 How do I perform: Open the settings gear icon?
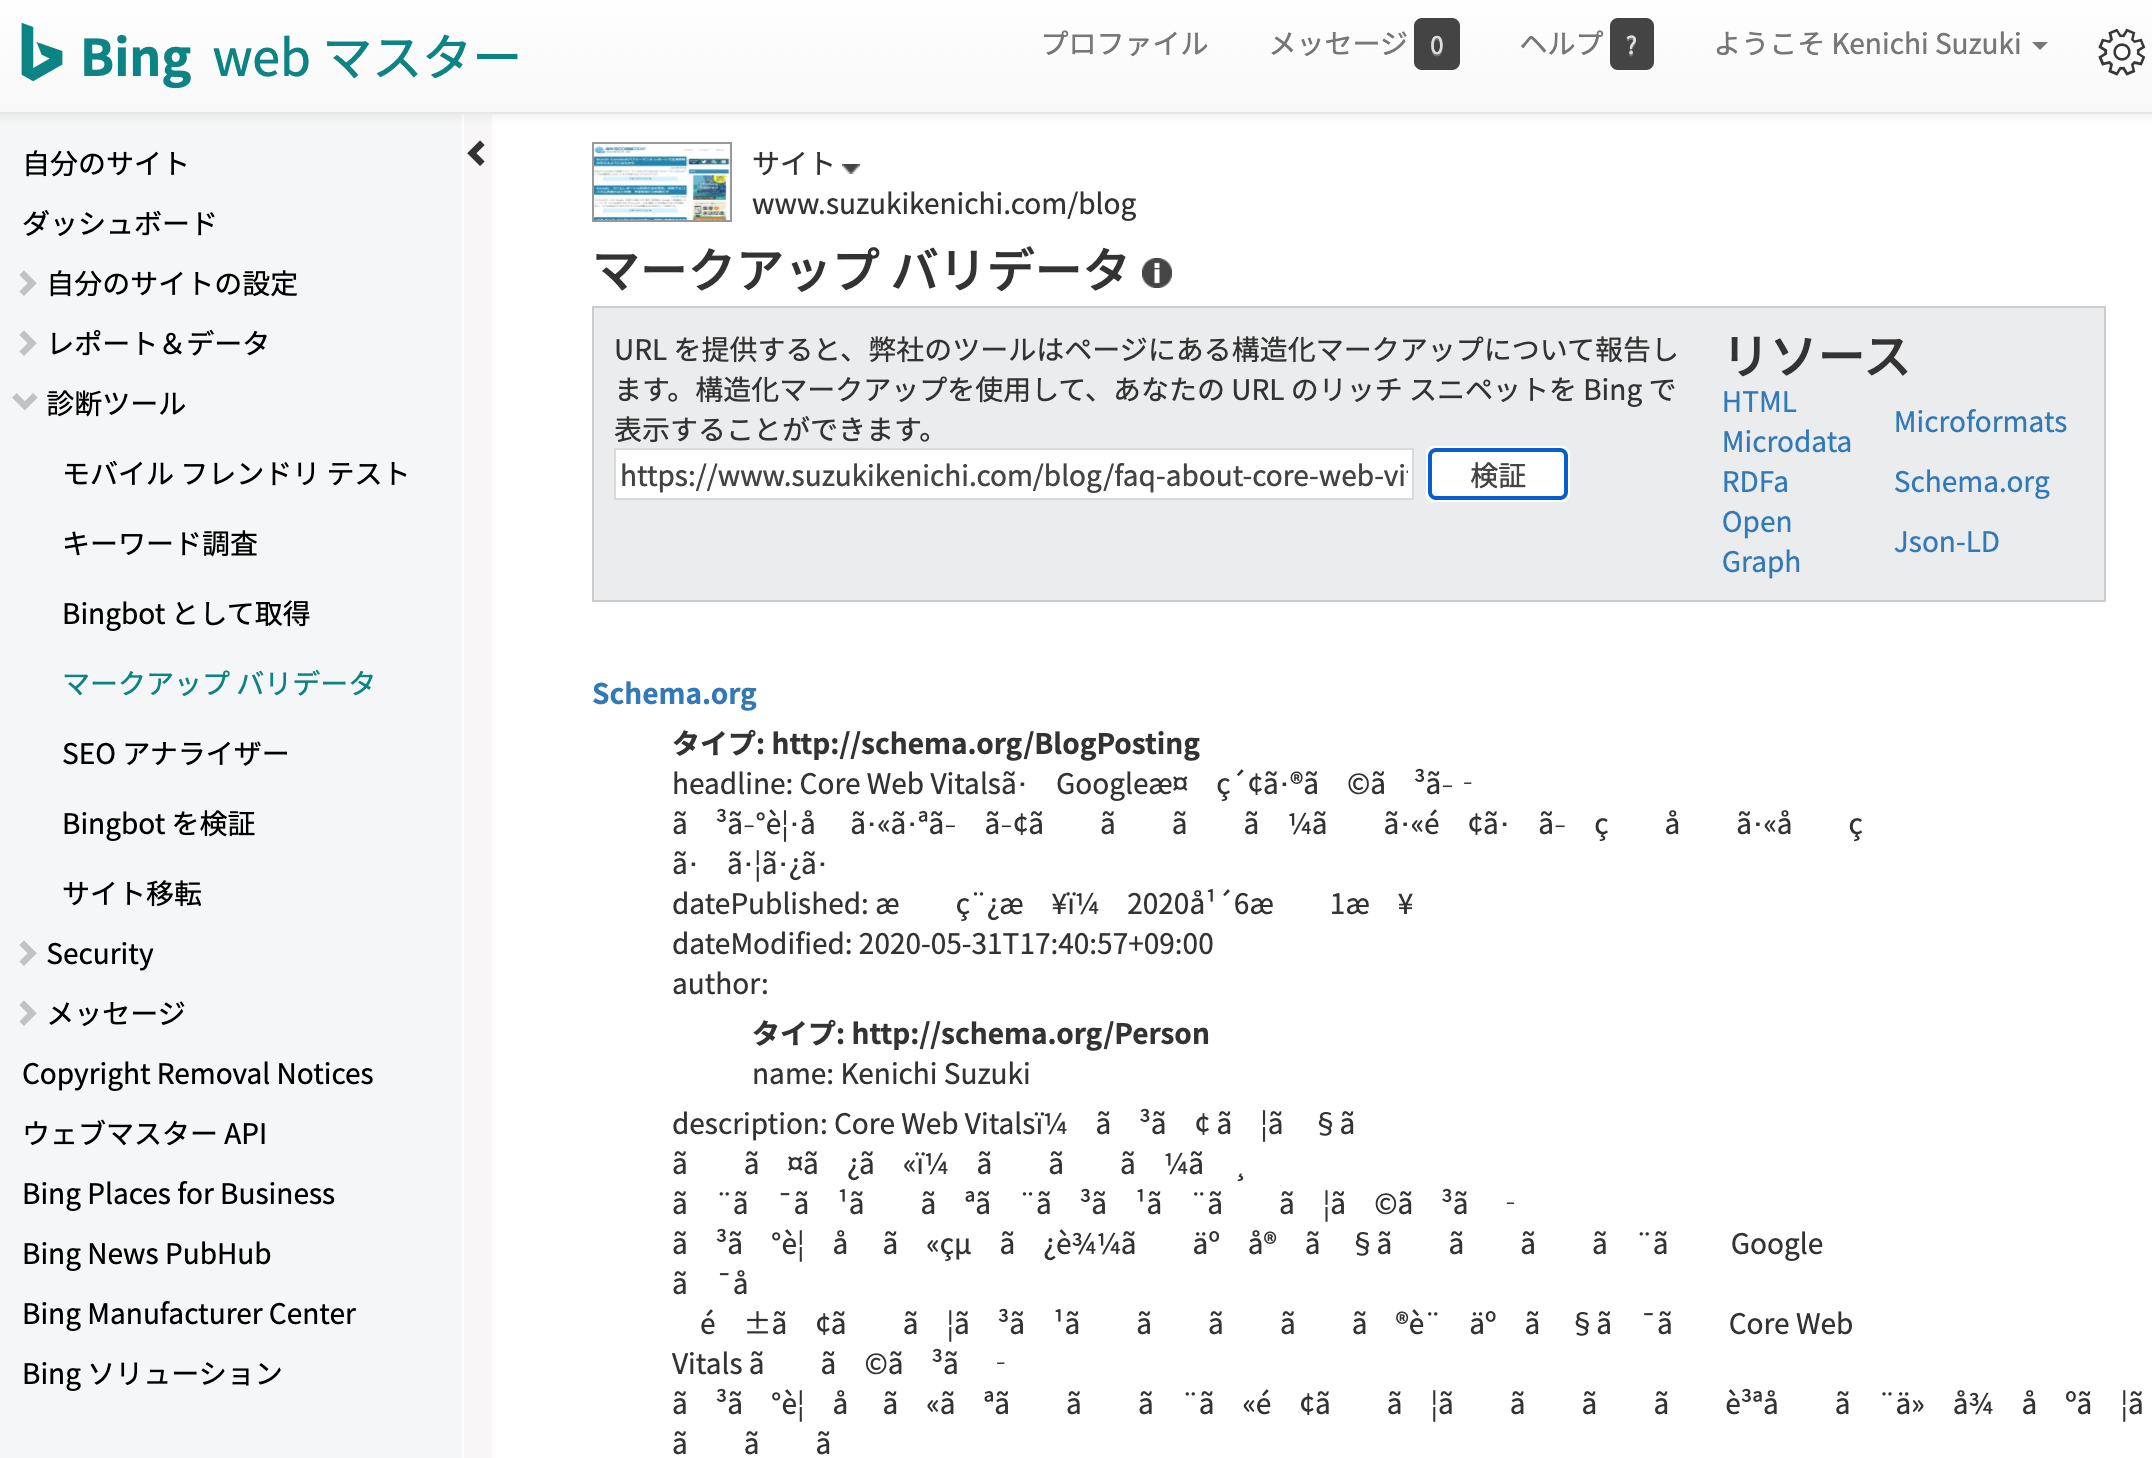(x=2120, y=52)
